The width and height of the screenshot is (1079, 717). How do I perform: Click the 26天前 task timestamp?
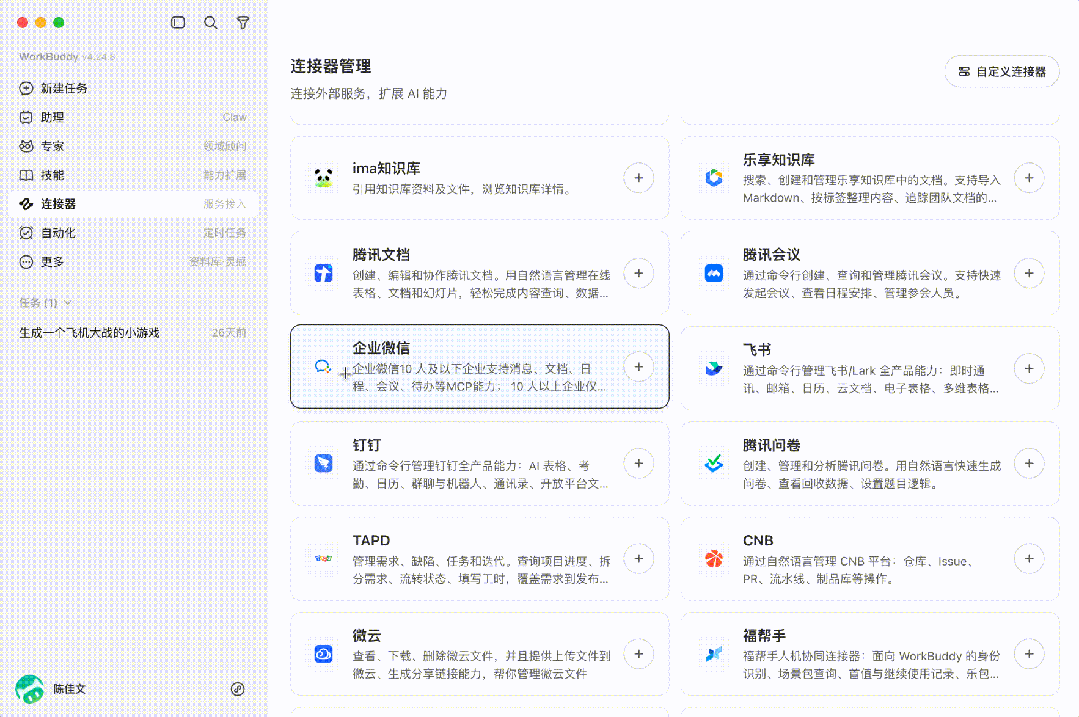click(229, 332)
